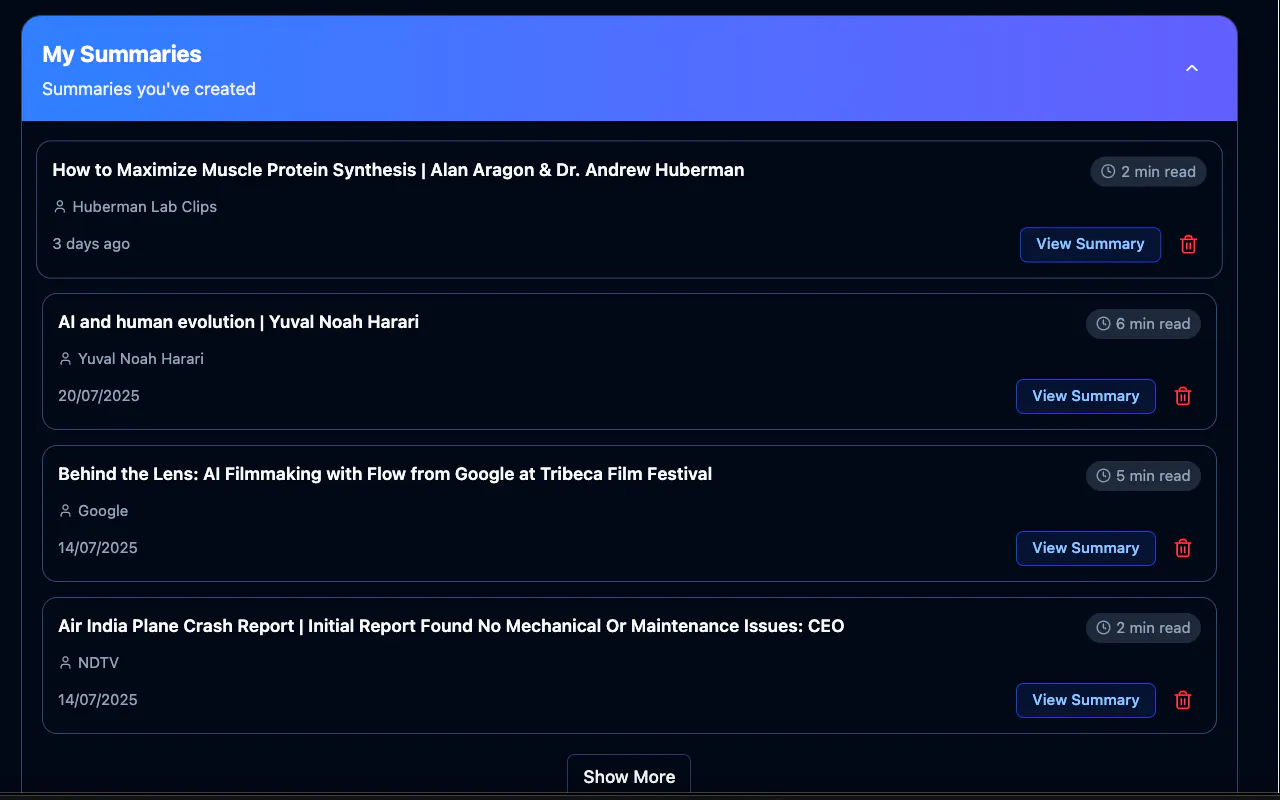Image resolution: width=1280 pixels, height=800 pixels.
Task: Delete the Air India Plane Crash summary
Action: point(1183,700)
